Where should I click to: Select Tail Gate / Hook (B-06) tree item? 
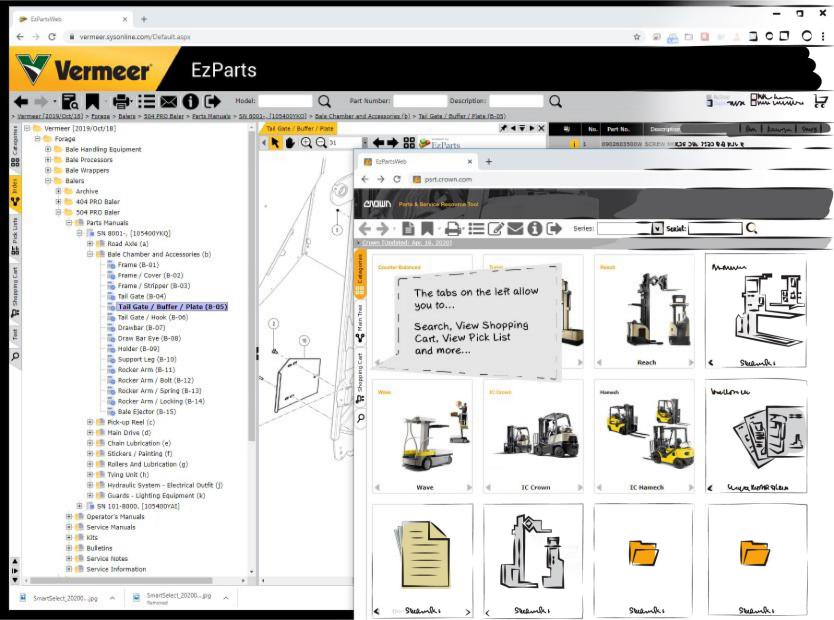point(153,317)
